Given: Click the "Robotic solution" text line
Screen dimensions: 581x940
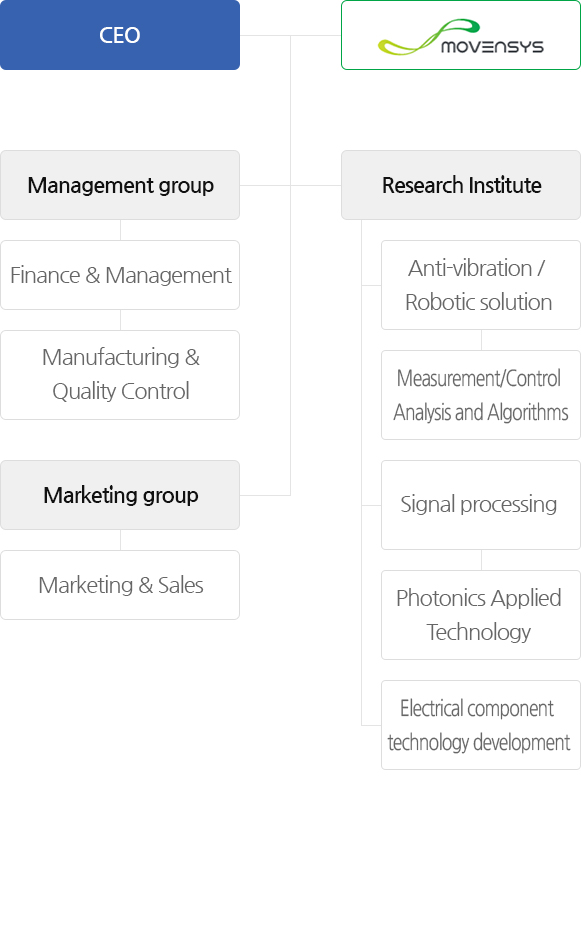Looking at the screenshot, I should click(x=478, y=302).
